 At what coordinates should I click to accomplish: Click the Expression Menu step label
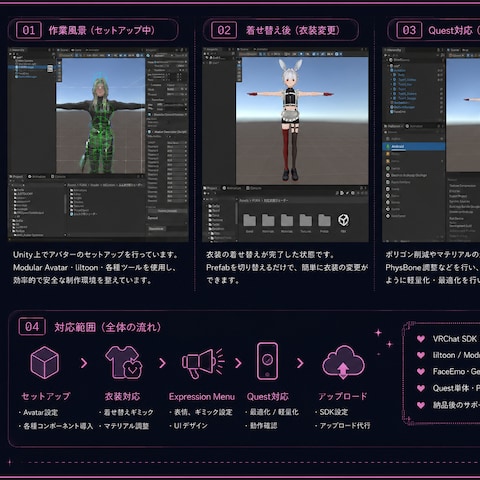coord(202,397)
